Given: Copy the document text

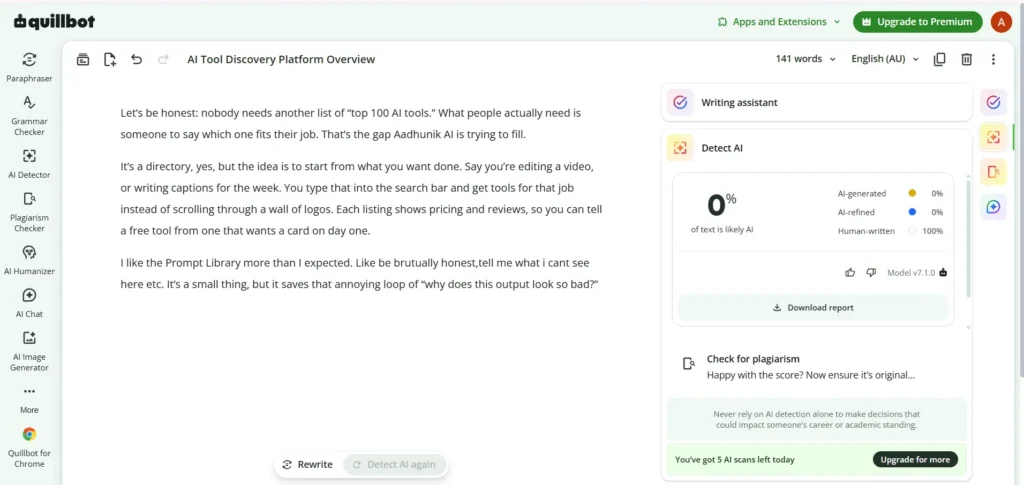Looking at the screenshot, I should [x=939, y=59].
